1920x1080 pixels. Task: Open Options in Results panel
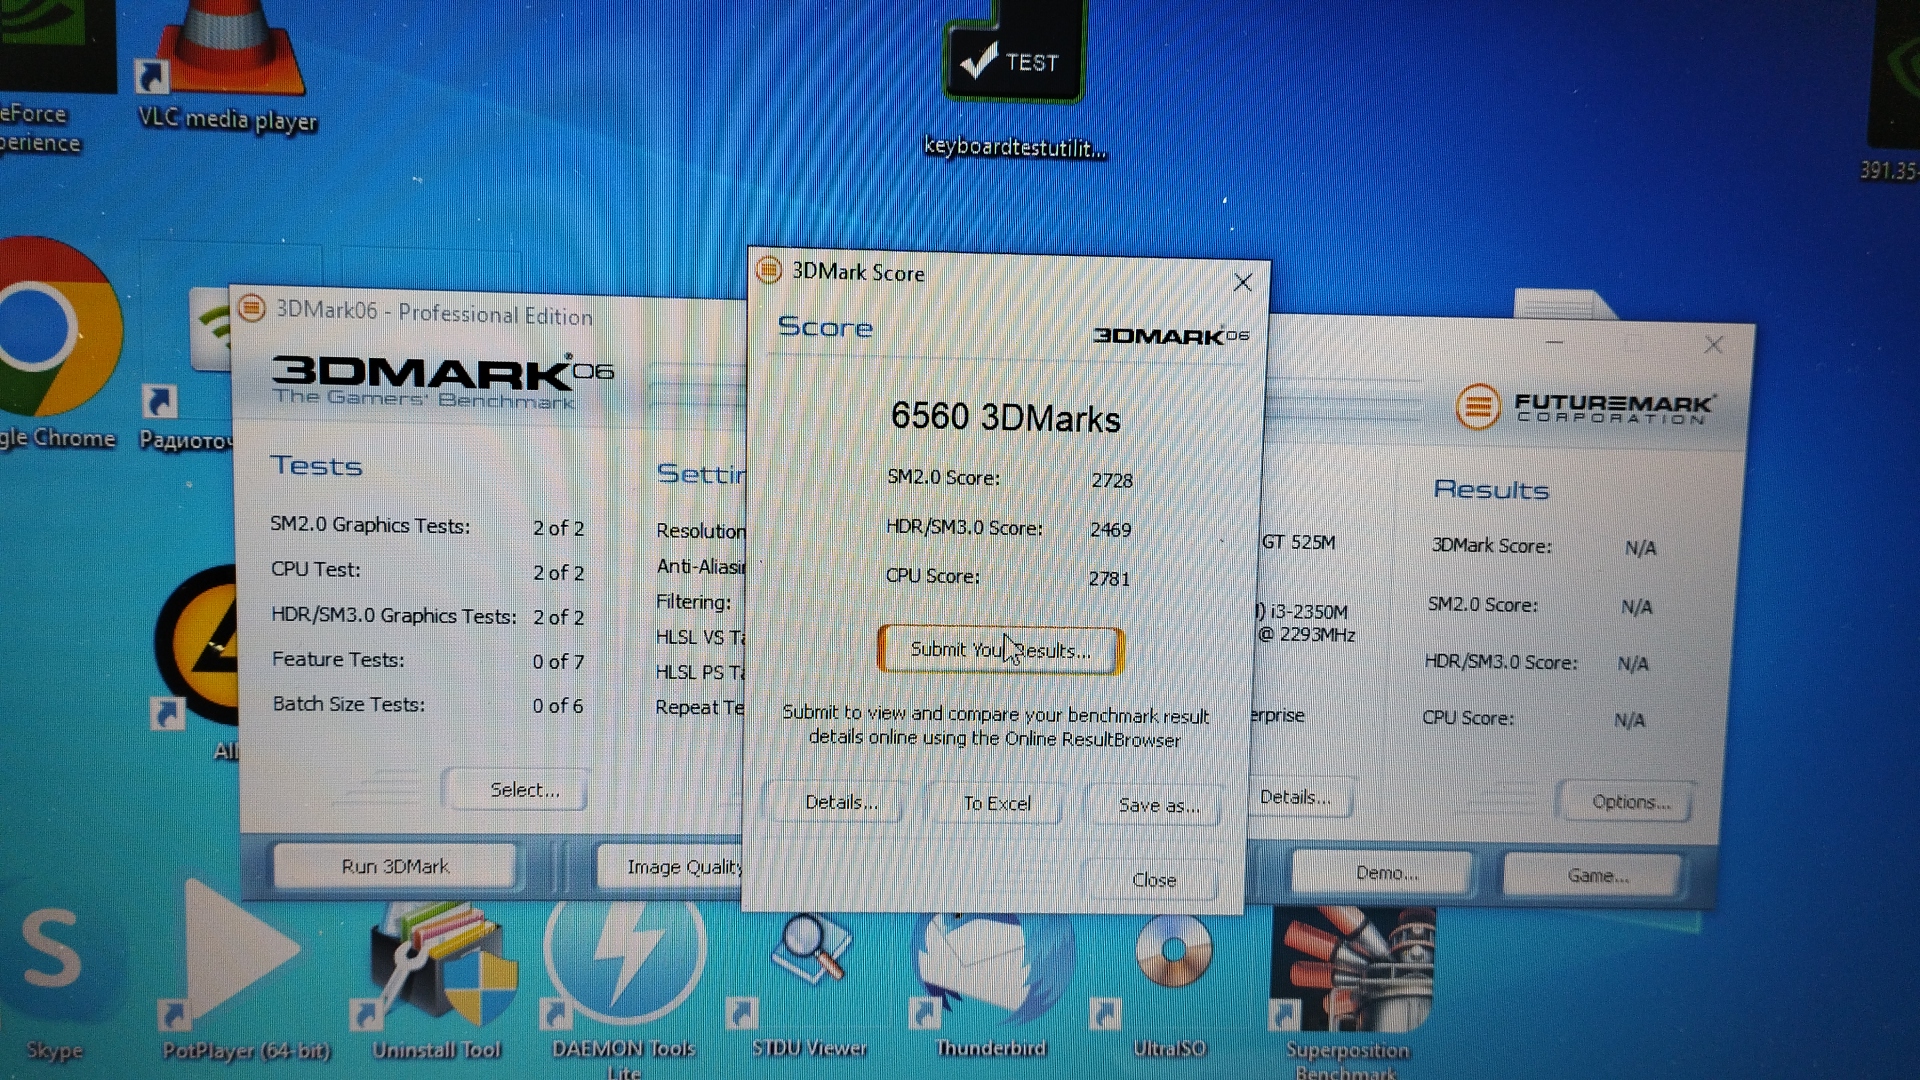tap(1630, 802)
